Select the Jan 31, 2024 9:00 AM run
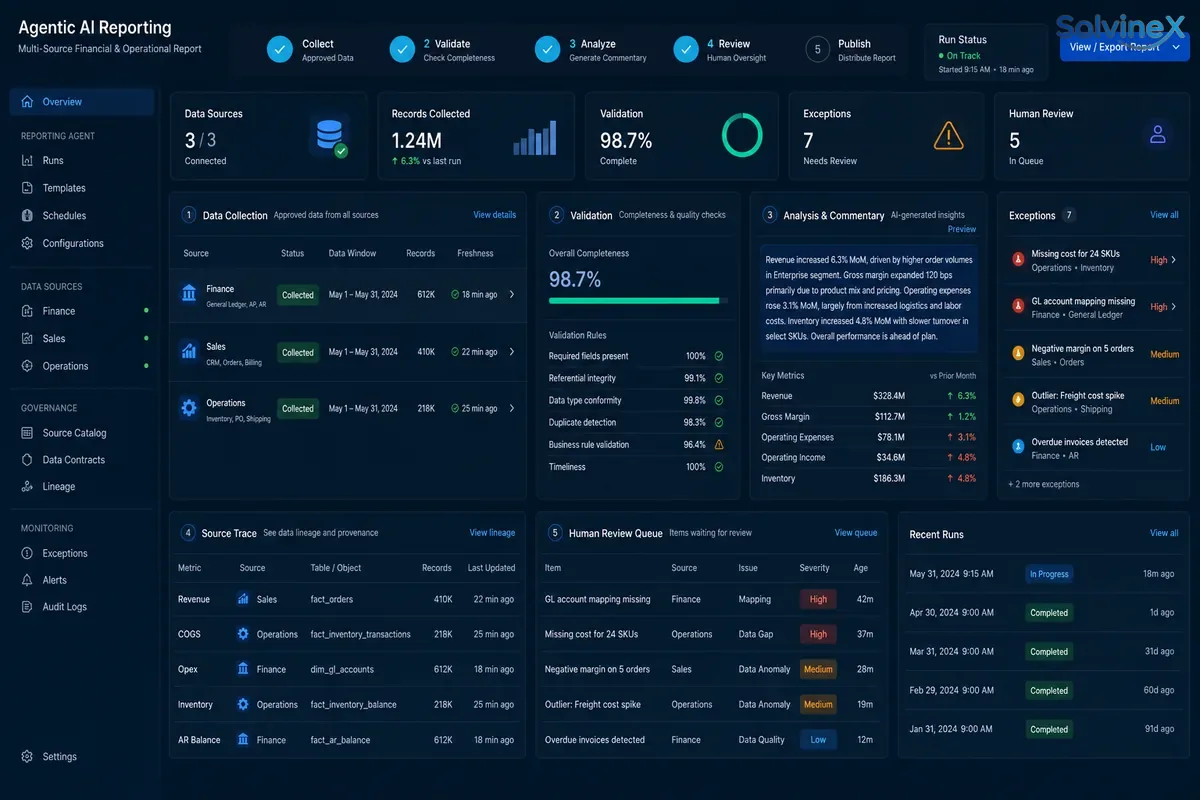Image resolution: width=1200 pixels, height=800 pixels. pyautogui.click(x=1042, y=729)
